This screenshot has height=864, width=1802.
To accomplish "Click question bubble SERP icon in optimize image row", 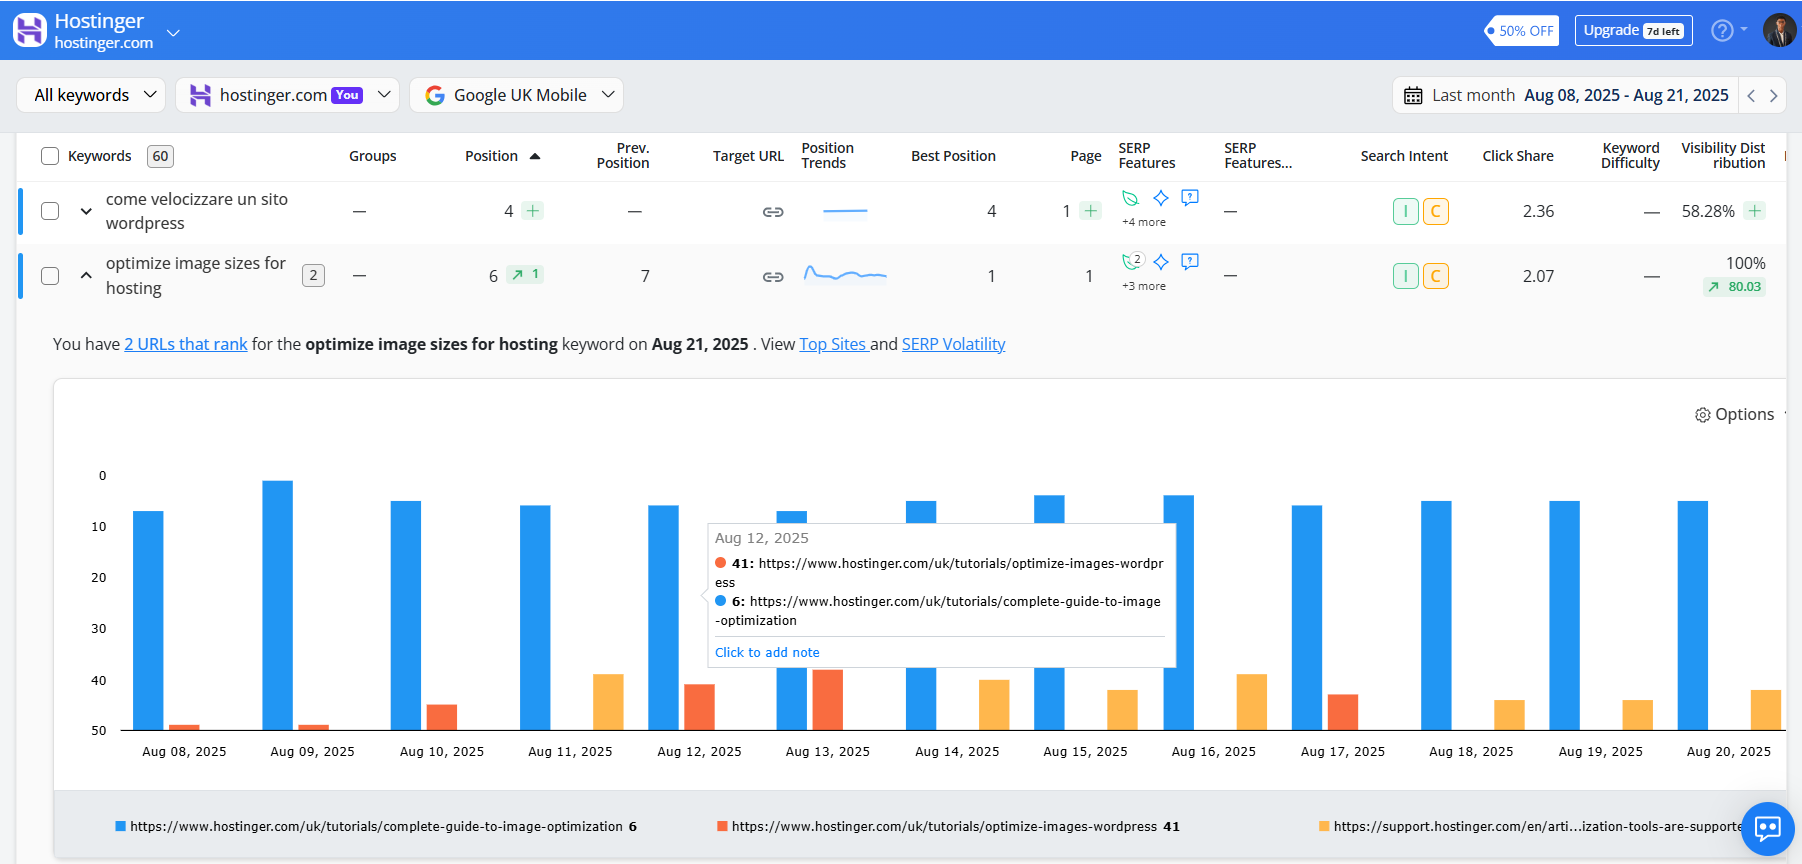I will tap(1190, 262).
